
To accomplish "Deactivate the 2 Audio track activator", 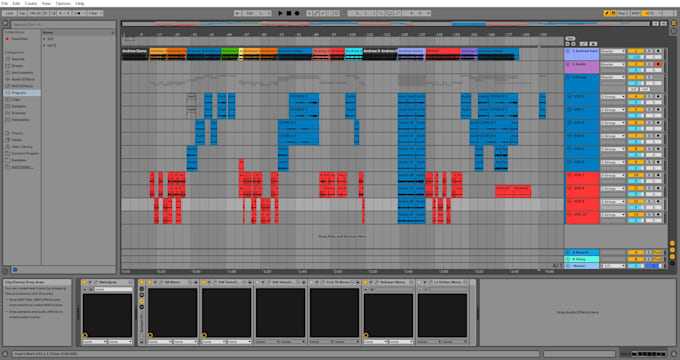I will pyautogui.click(x=636, y=64).
